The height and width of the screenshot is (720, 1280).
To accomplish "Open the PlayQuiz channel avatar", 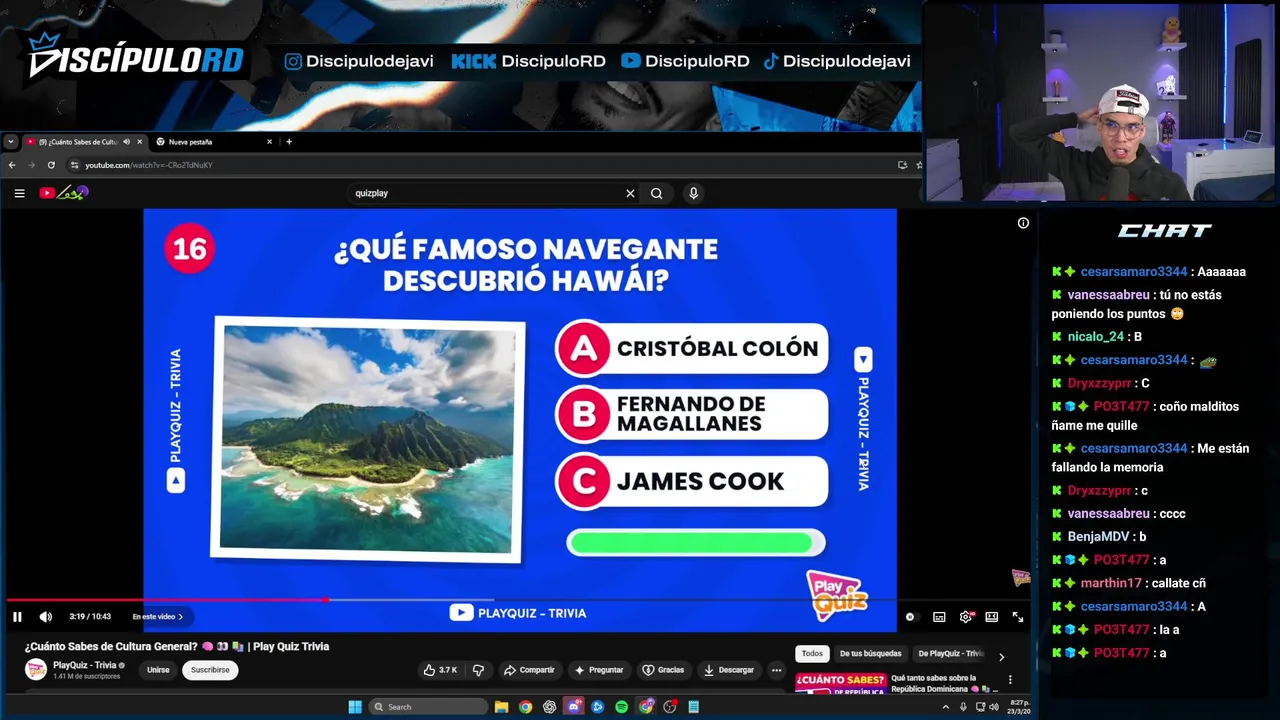I will point(36,670).
